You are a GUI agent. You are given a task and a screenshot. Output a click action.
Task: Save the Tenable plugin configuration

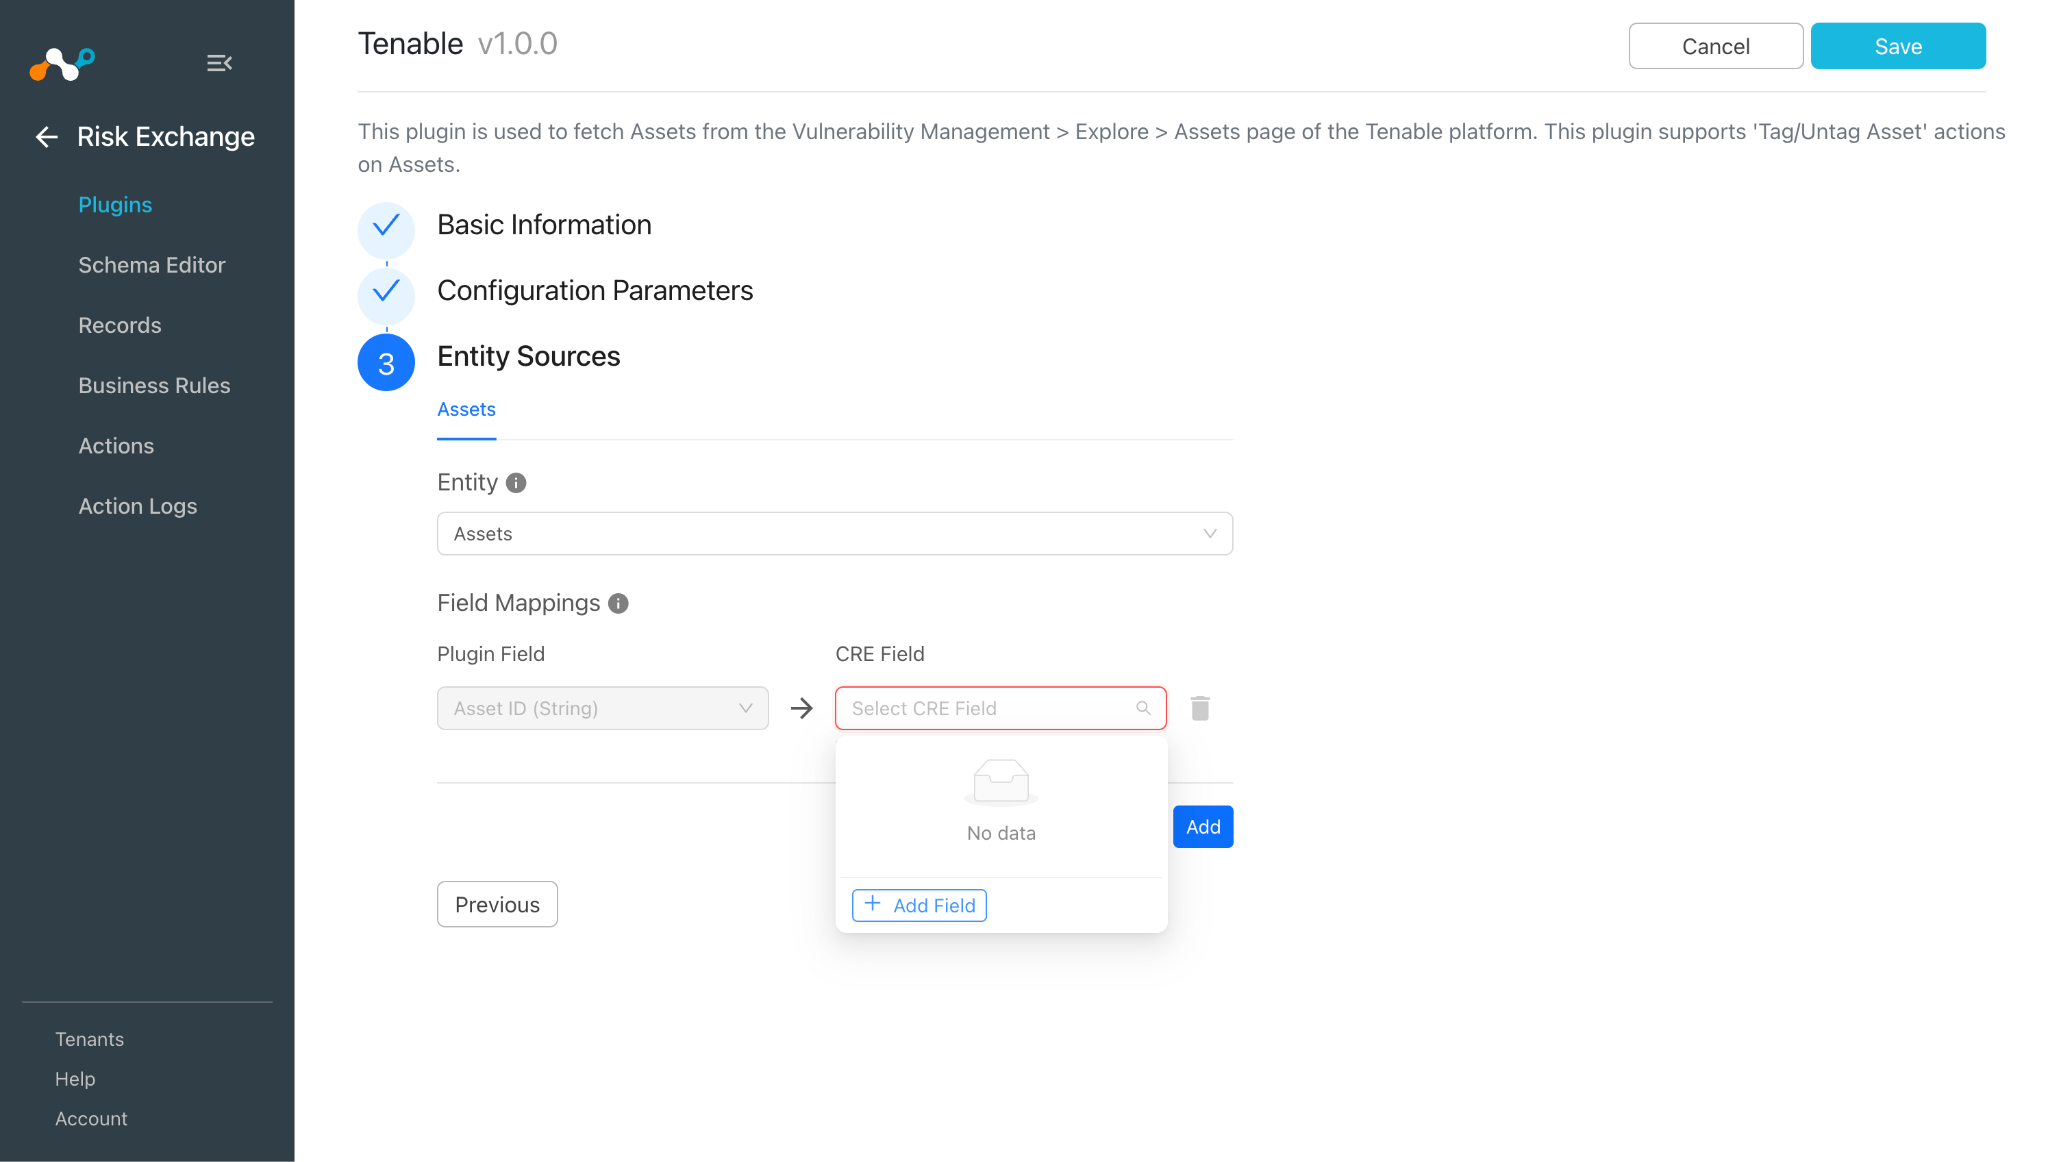[1898, 46]
